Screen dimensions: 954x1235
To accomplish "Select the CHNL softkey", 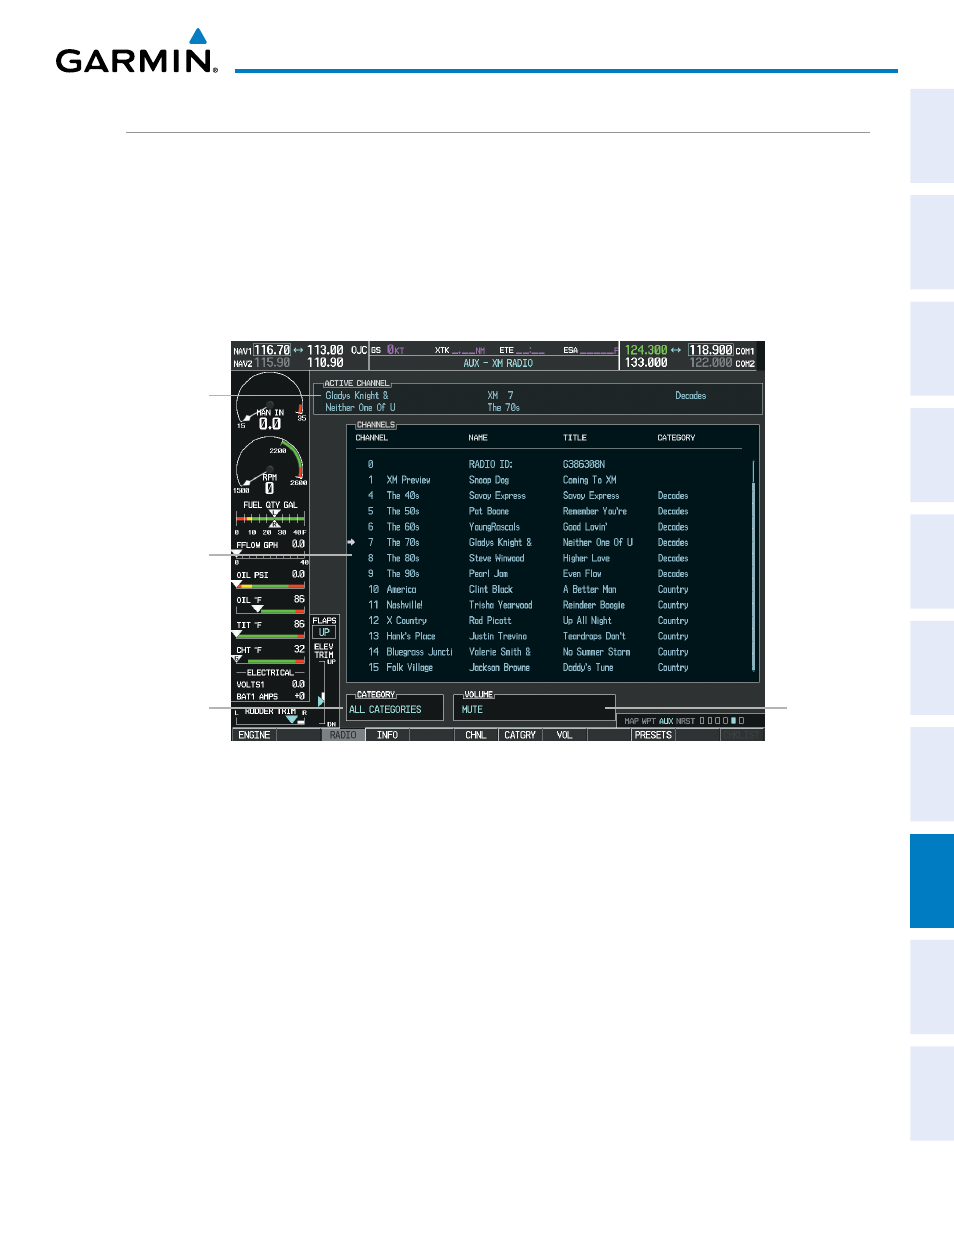I will [476, 735].
